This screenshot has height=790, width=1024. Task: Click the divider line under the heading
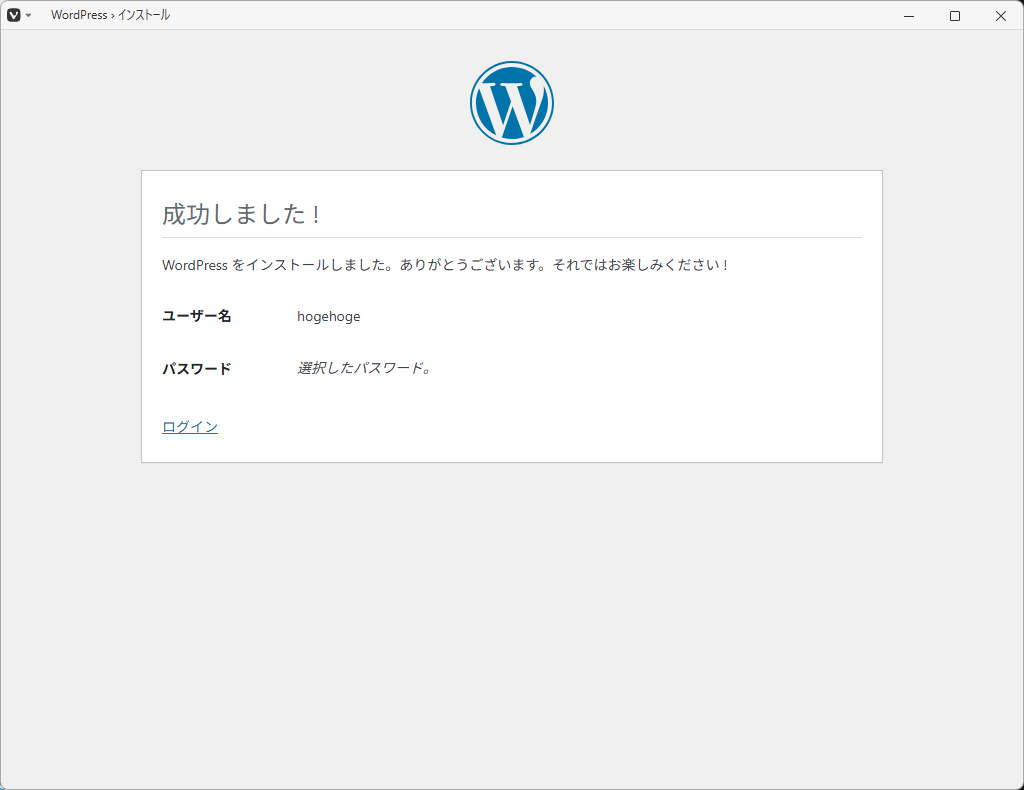tap(511, 237)
